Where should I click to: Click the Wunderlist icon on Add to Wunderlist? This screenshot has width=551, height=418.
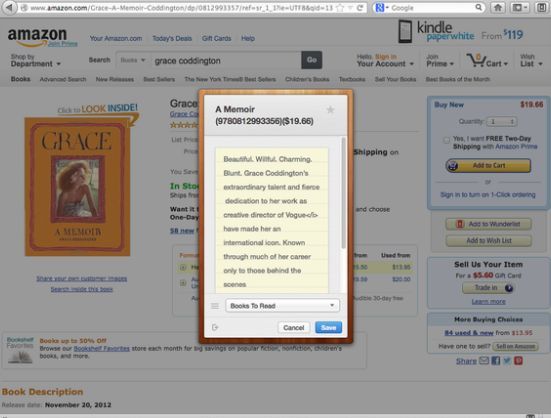[x=460, y=224]
